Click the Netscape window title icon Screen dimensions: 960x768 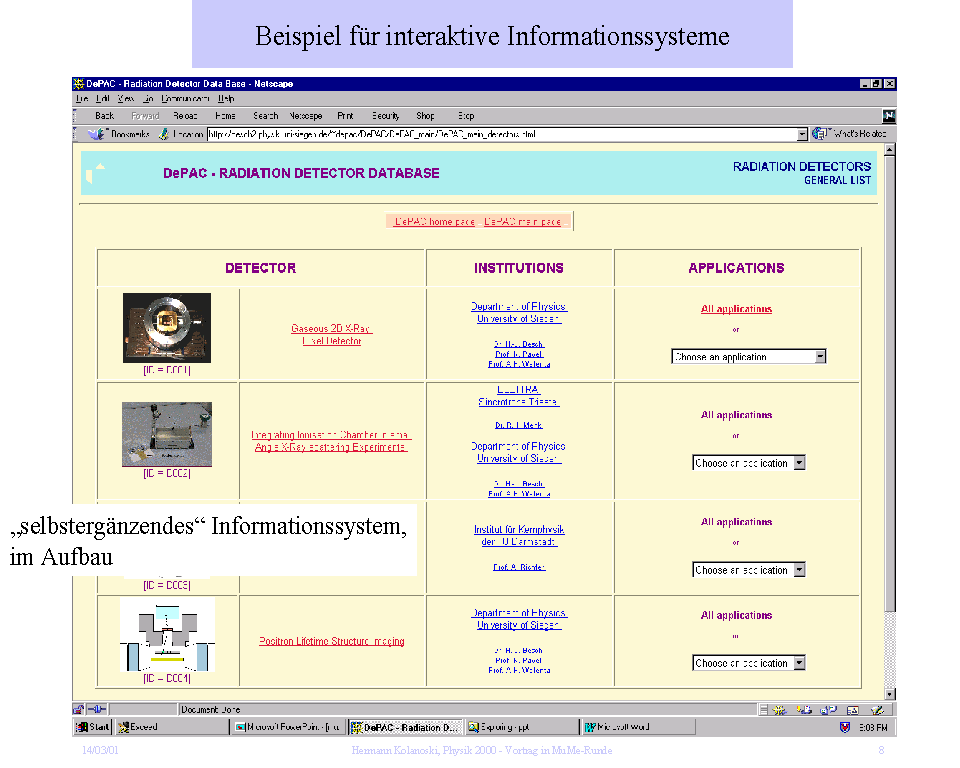coord(78,84)
